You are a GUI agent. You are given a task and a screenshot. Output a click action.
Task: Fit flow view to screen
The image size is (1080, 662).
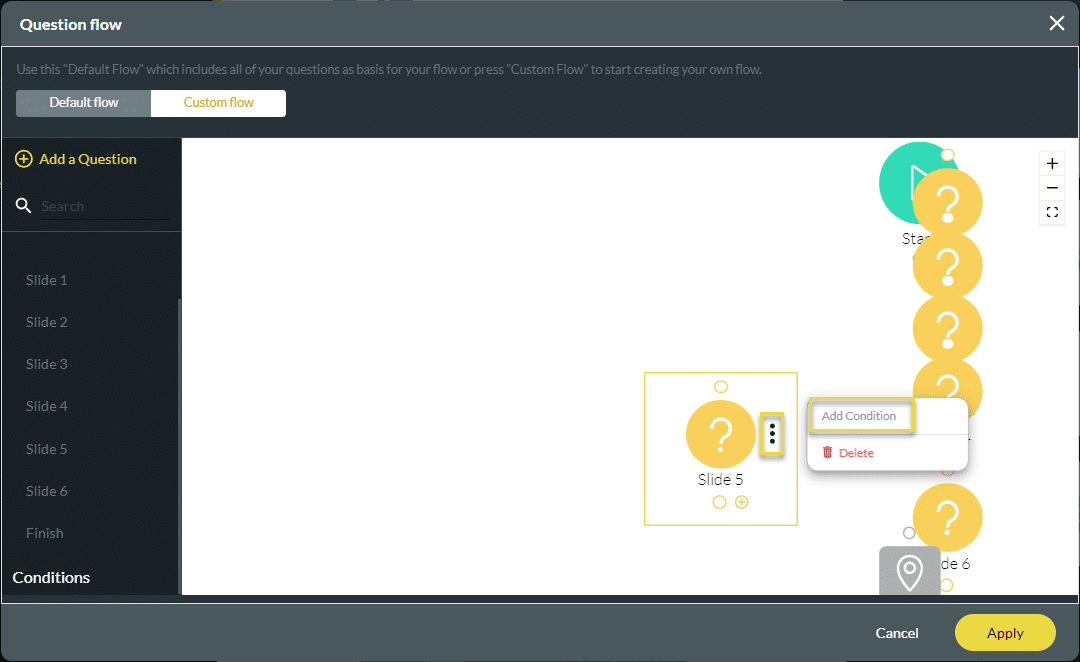tap(1052, 212)
